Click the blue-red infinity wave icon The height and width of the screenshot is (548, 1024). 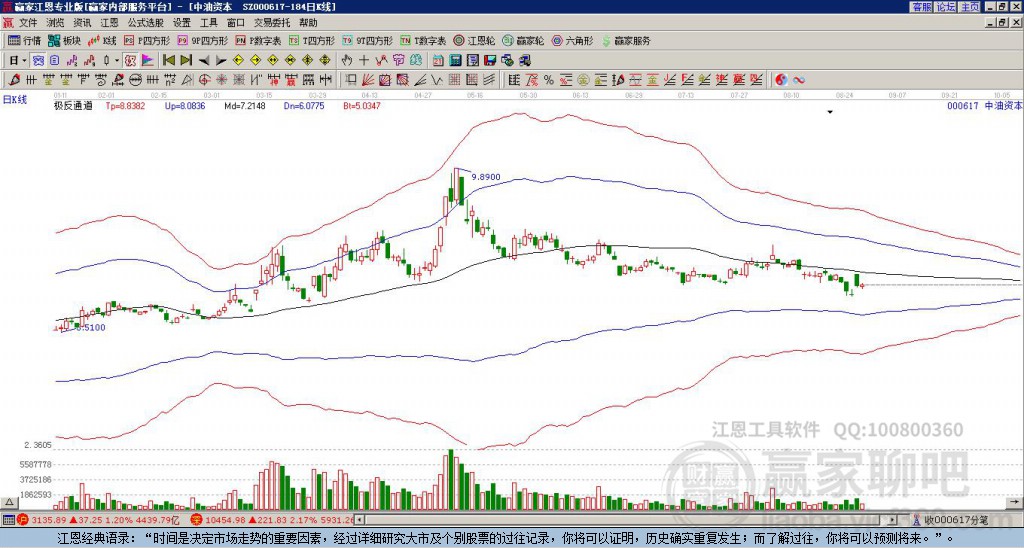click(x=798, y=80)
